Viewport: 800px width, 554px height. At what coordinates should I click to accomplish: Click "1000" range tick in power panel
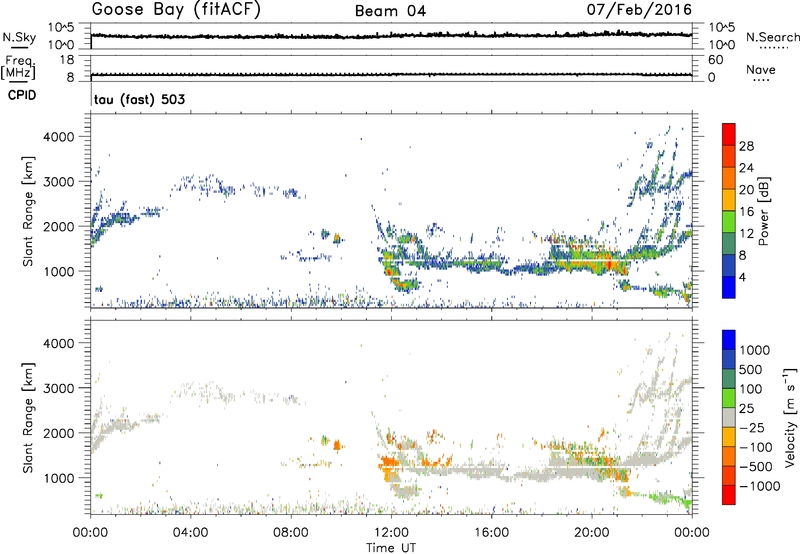click(x=58, y=271)
